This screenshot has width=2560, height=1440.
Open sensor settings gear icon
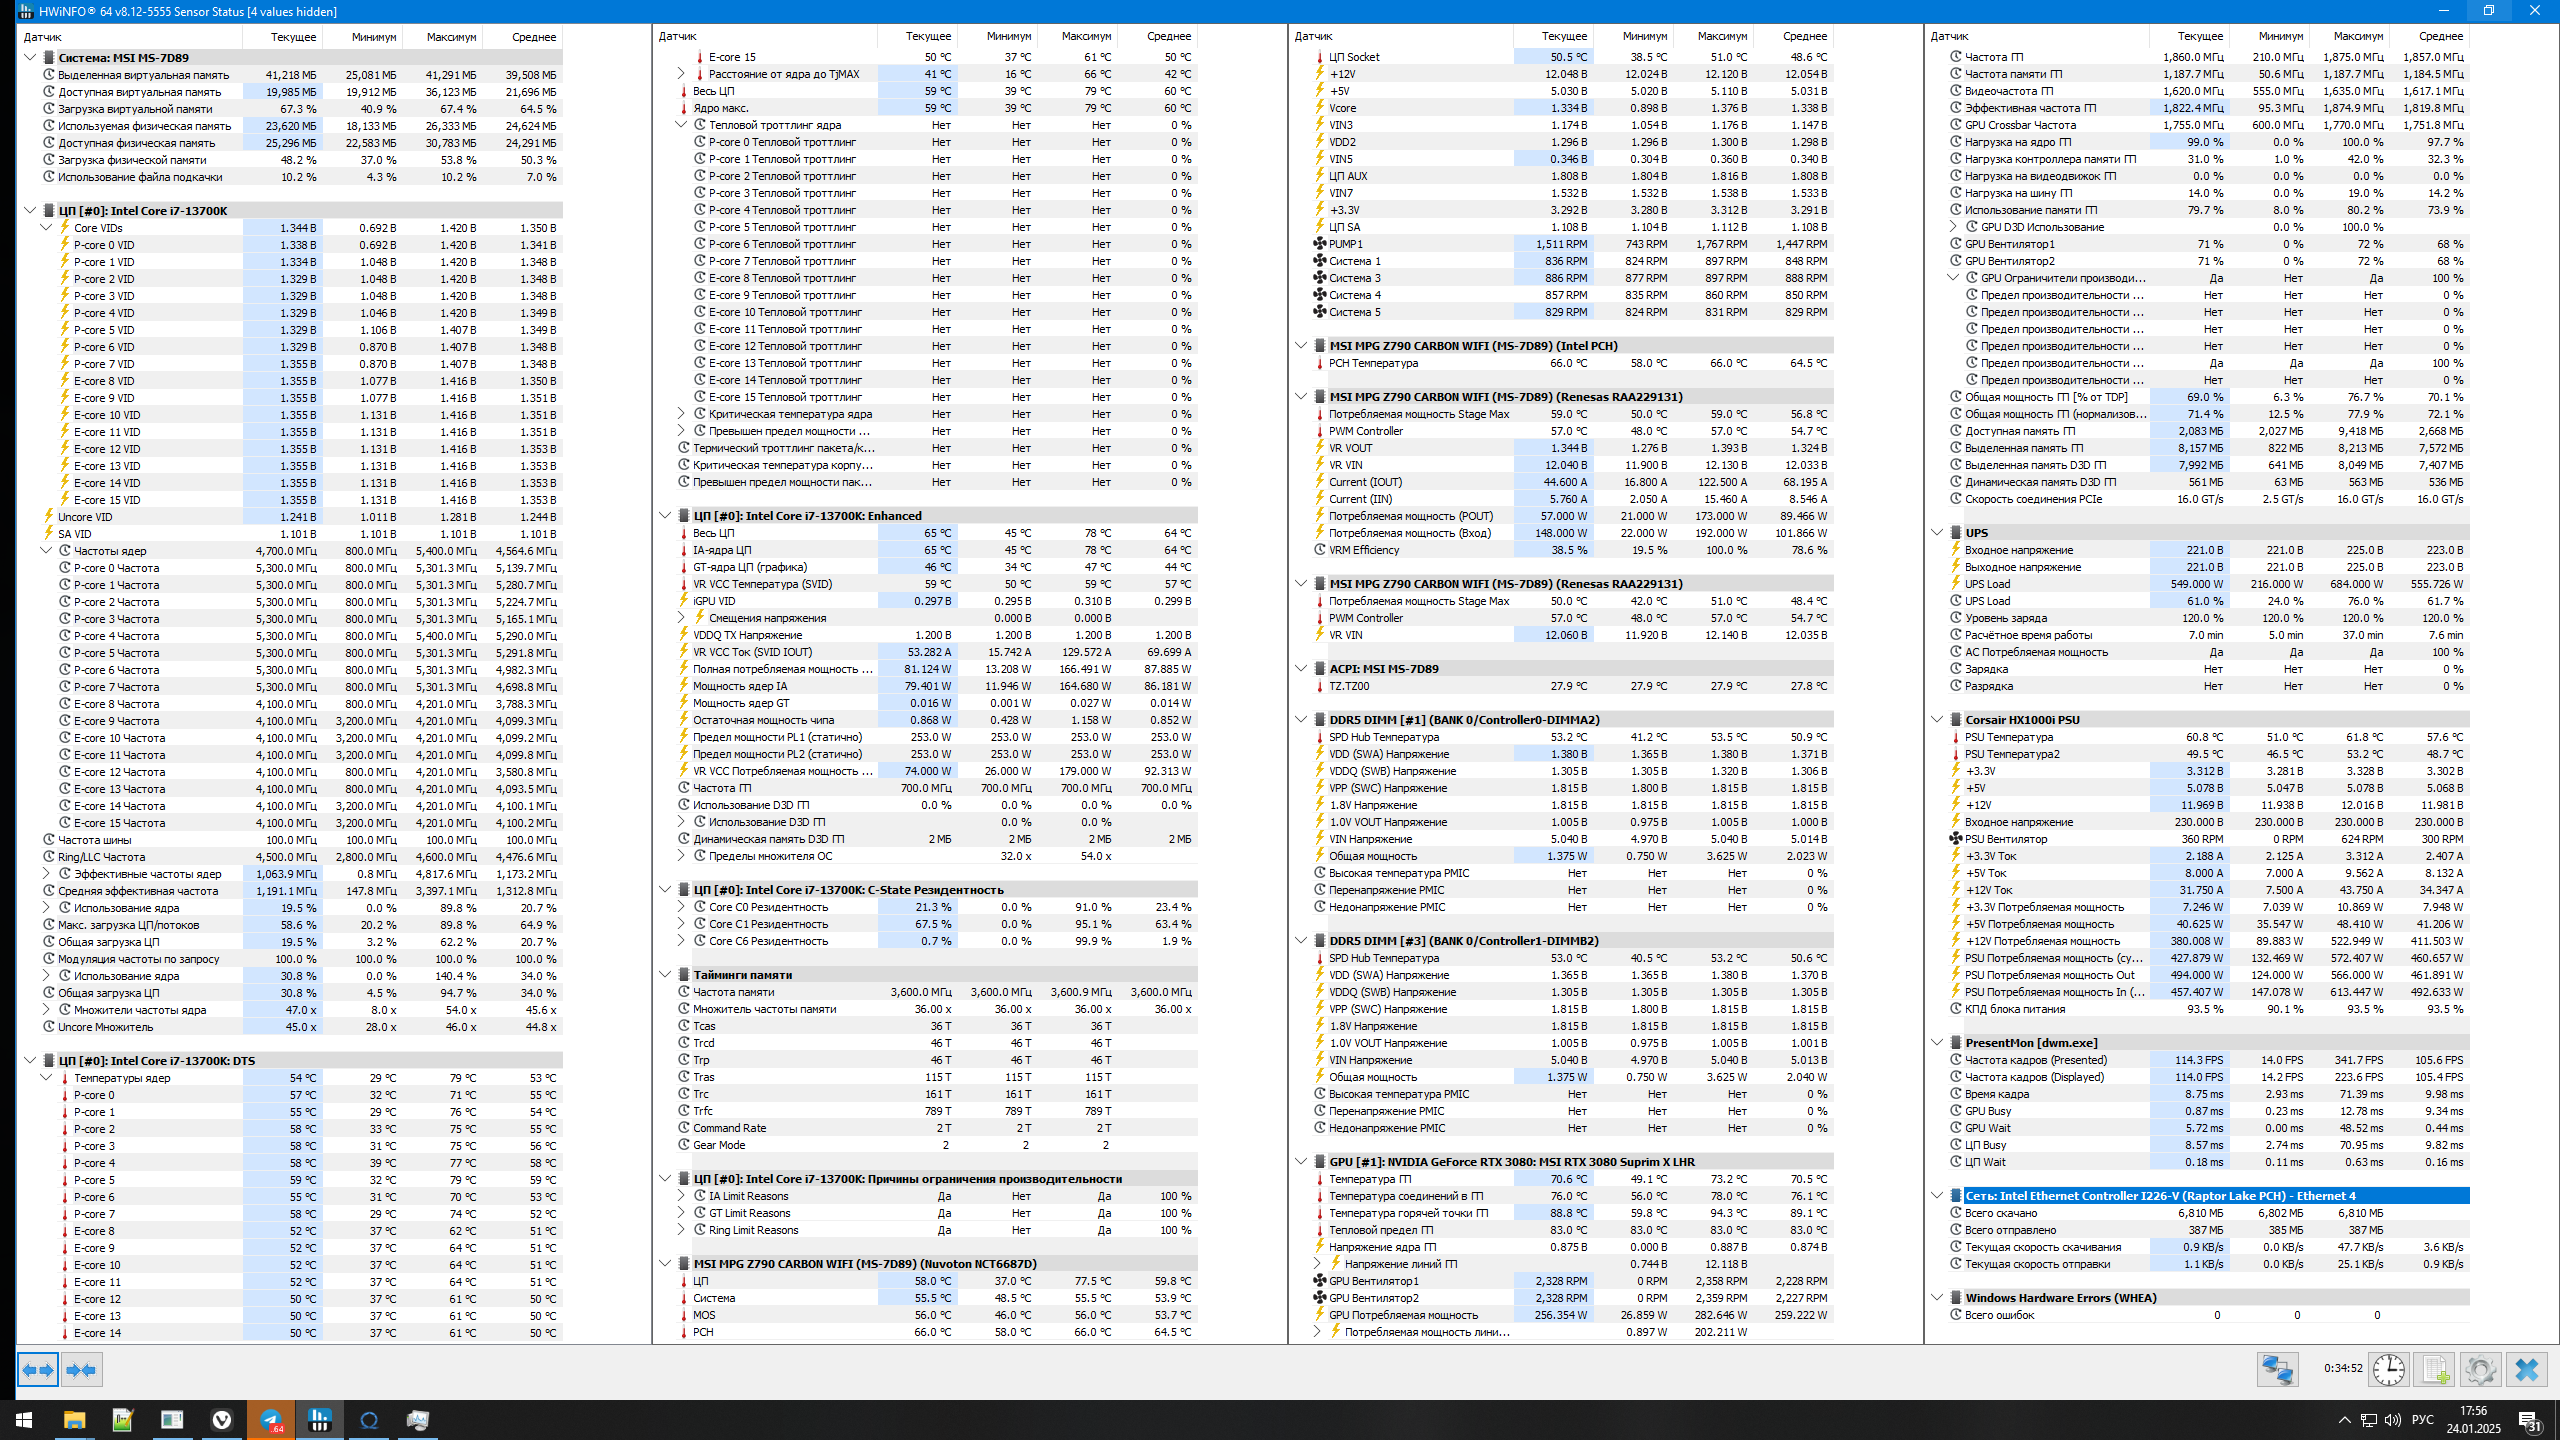point(2479,1369)
